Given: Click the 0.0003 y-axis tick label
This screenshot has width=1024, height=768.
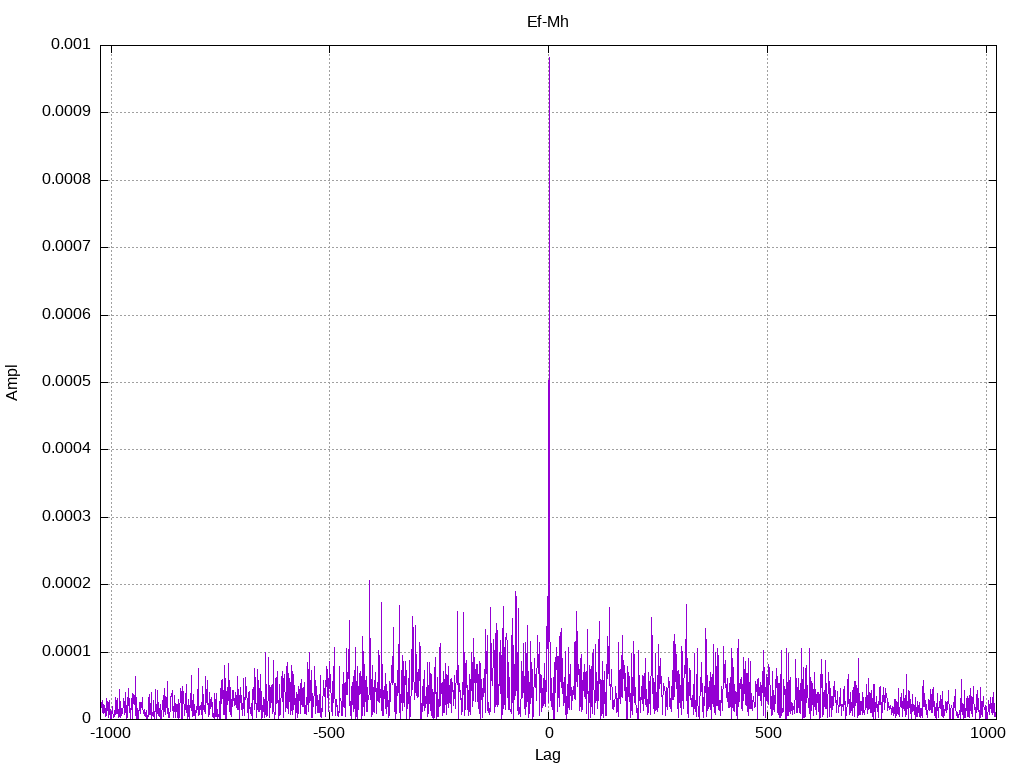Looking at the screenshot, I should pos(66,517).
